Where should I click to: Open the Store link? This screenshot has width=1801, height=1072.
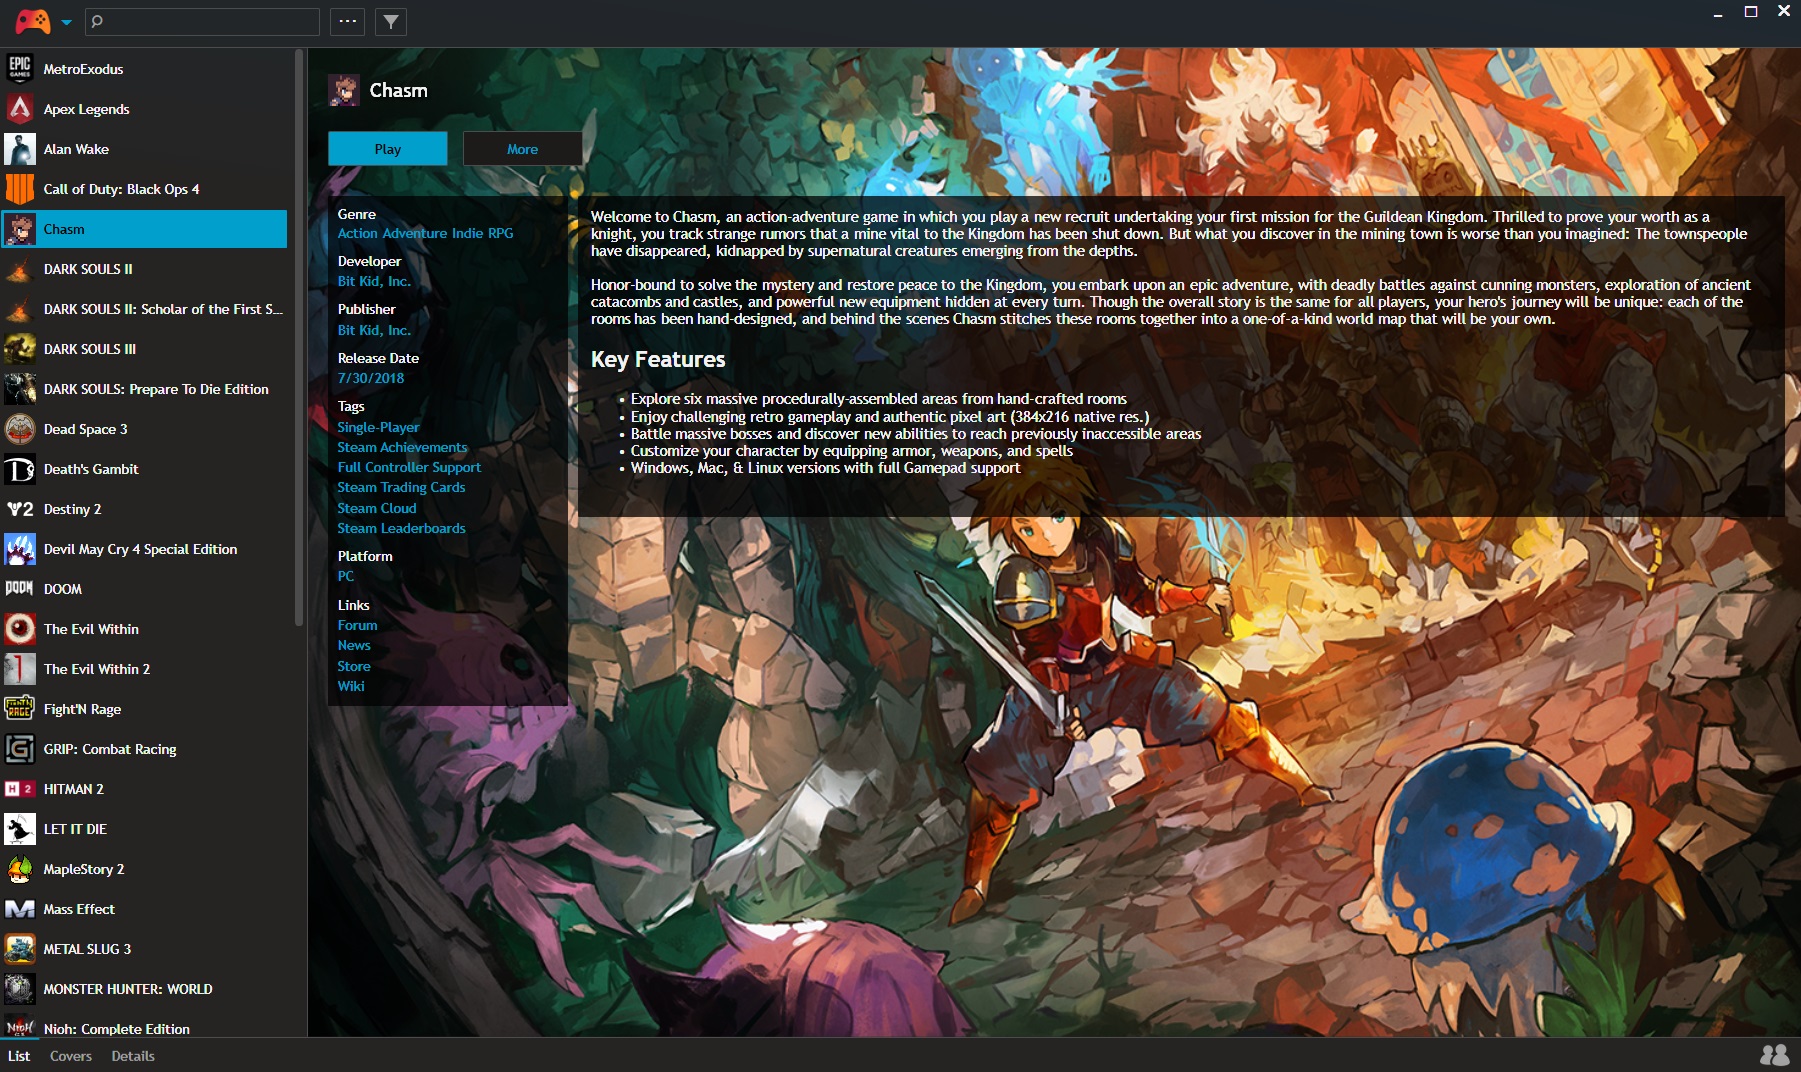354,666
